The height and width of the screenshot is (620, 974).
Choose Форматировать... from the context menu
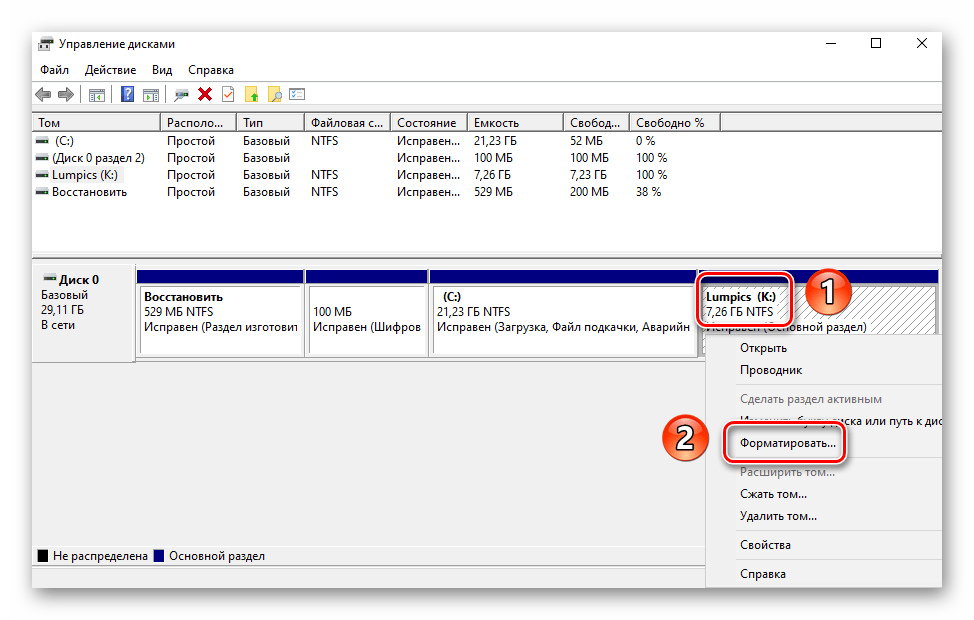click(787, 442)
